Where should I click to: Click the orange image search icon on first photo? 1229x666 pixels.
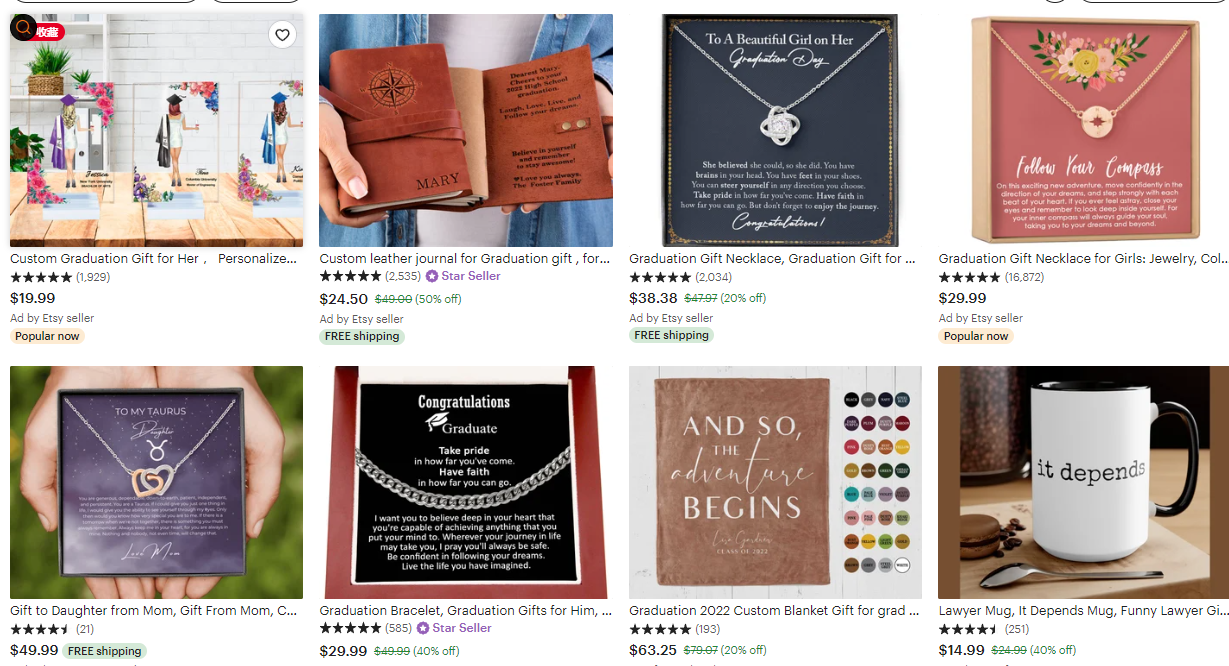tap(23, 29)
